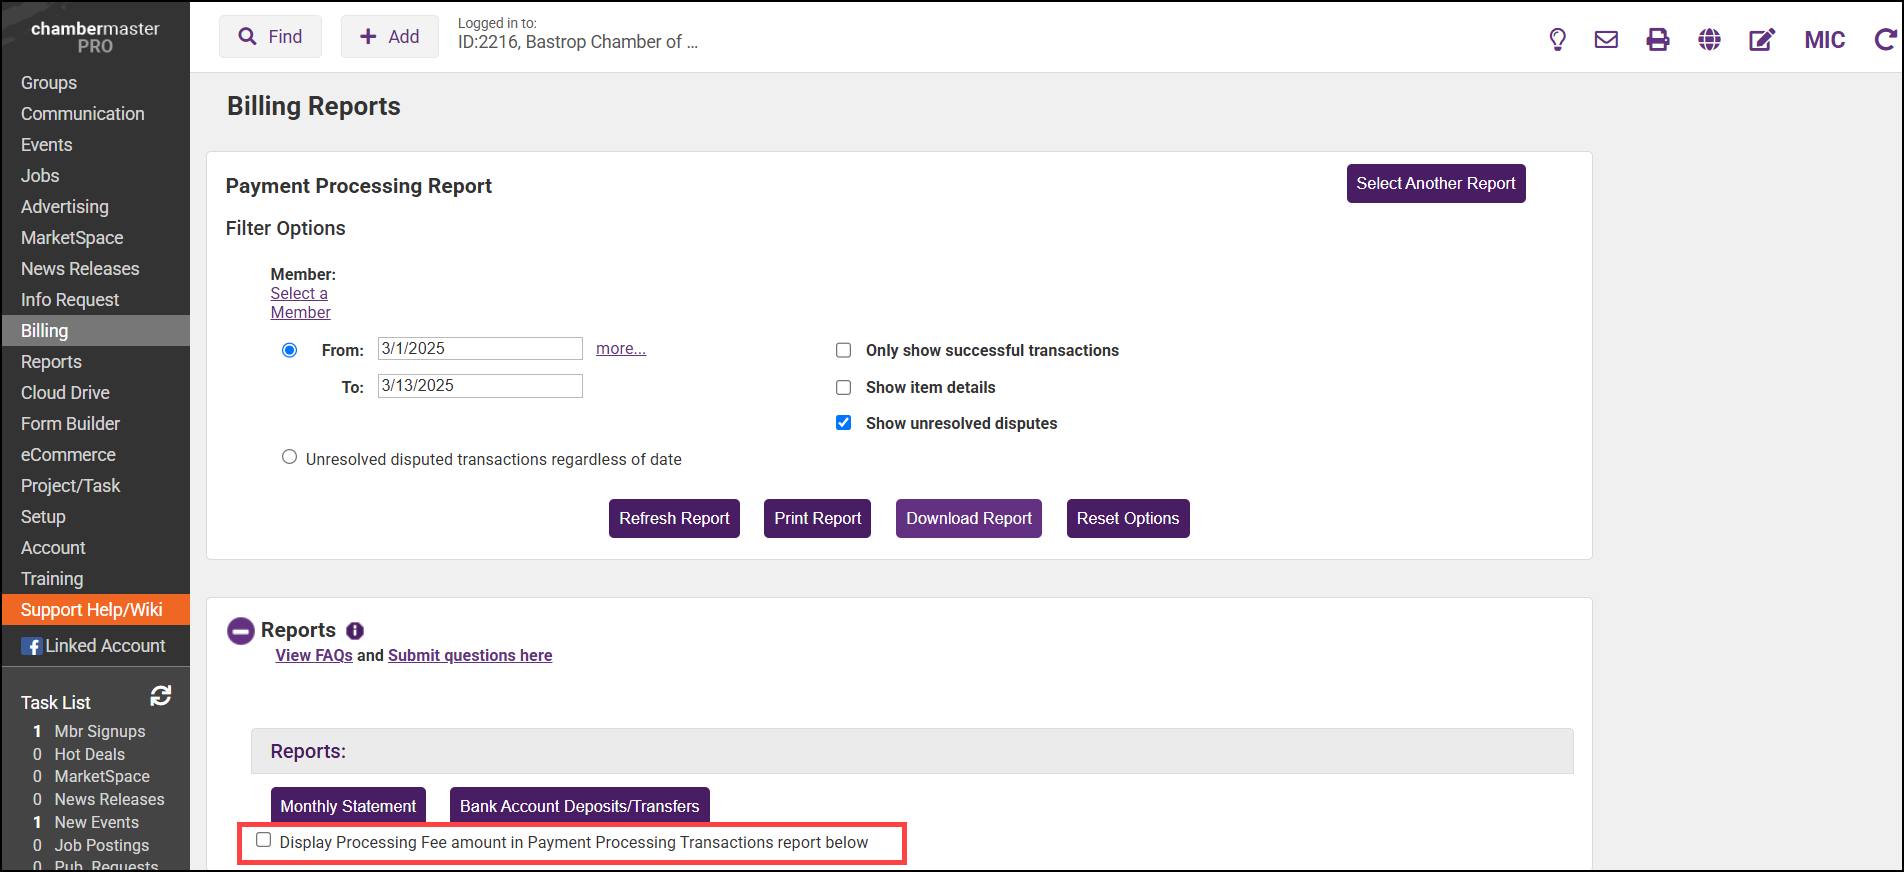Check the Show item details box
1904x872 pixels.
point(844,387)
